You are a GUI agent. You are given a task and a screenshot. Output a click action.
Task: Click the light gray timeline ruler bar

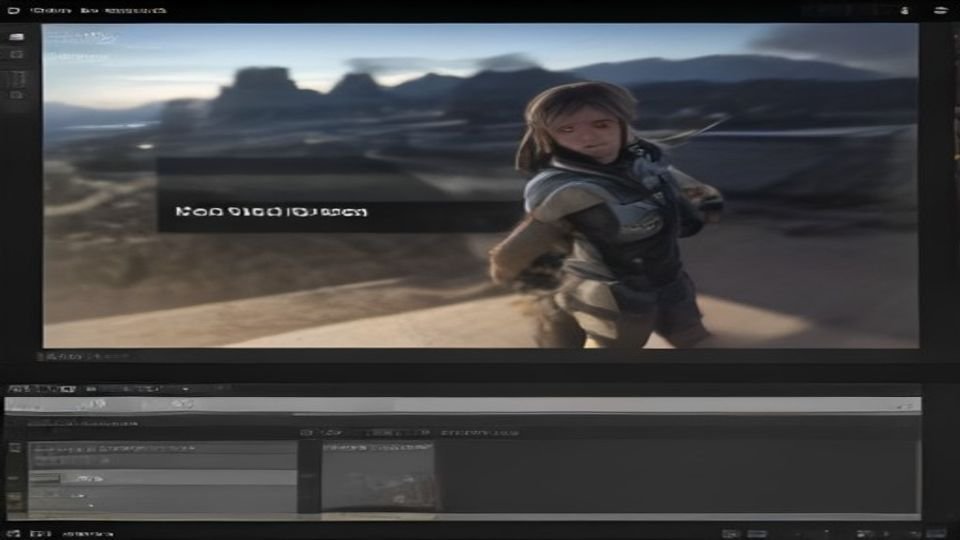click(x=463, y=405)
